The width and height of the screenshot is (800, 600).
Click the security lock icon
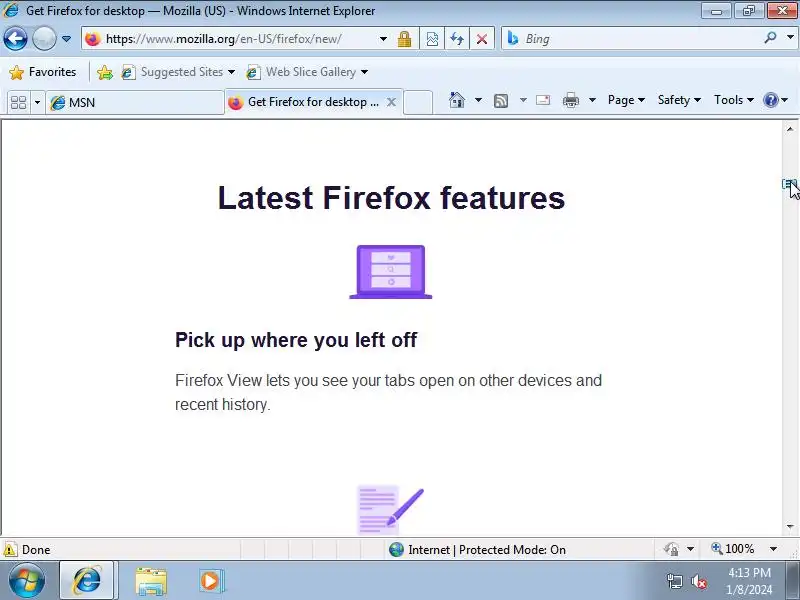(405, 39)
